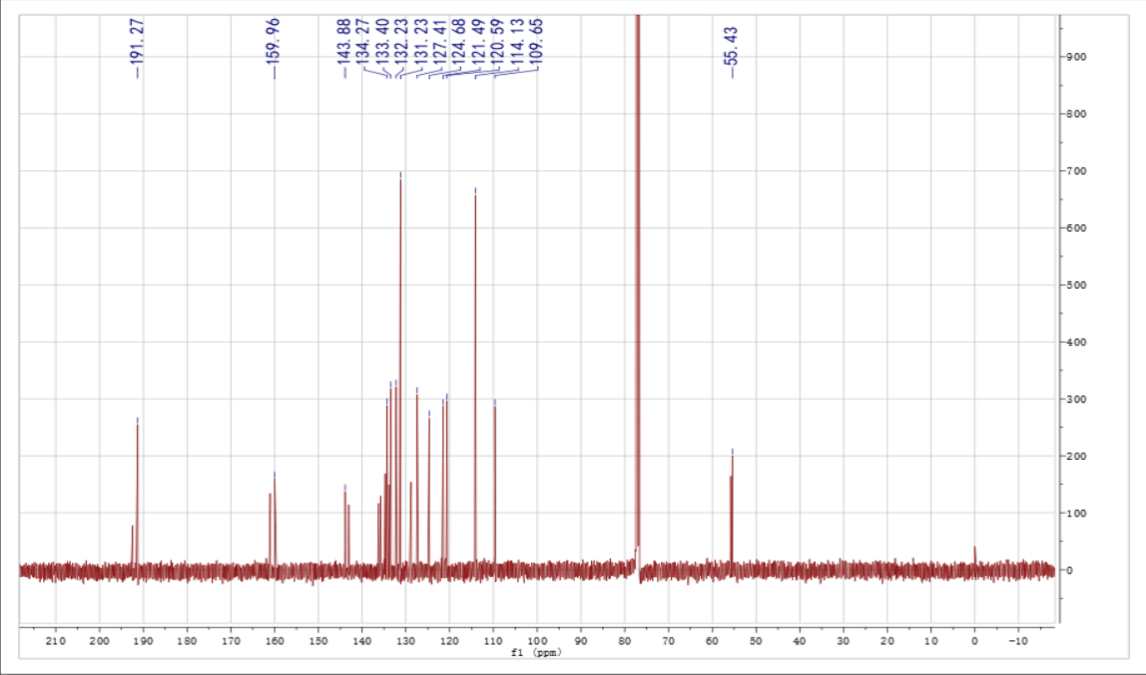Click the 900 intensity axis tick label
This screenshot has height=675, width=1146.
[1077, 57]
